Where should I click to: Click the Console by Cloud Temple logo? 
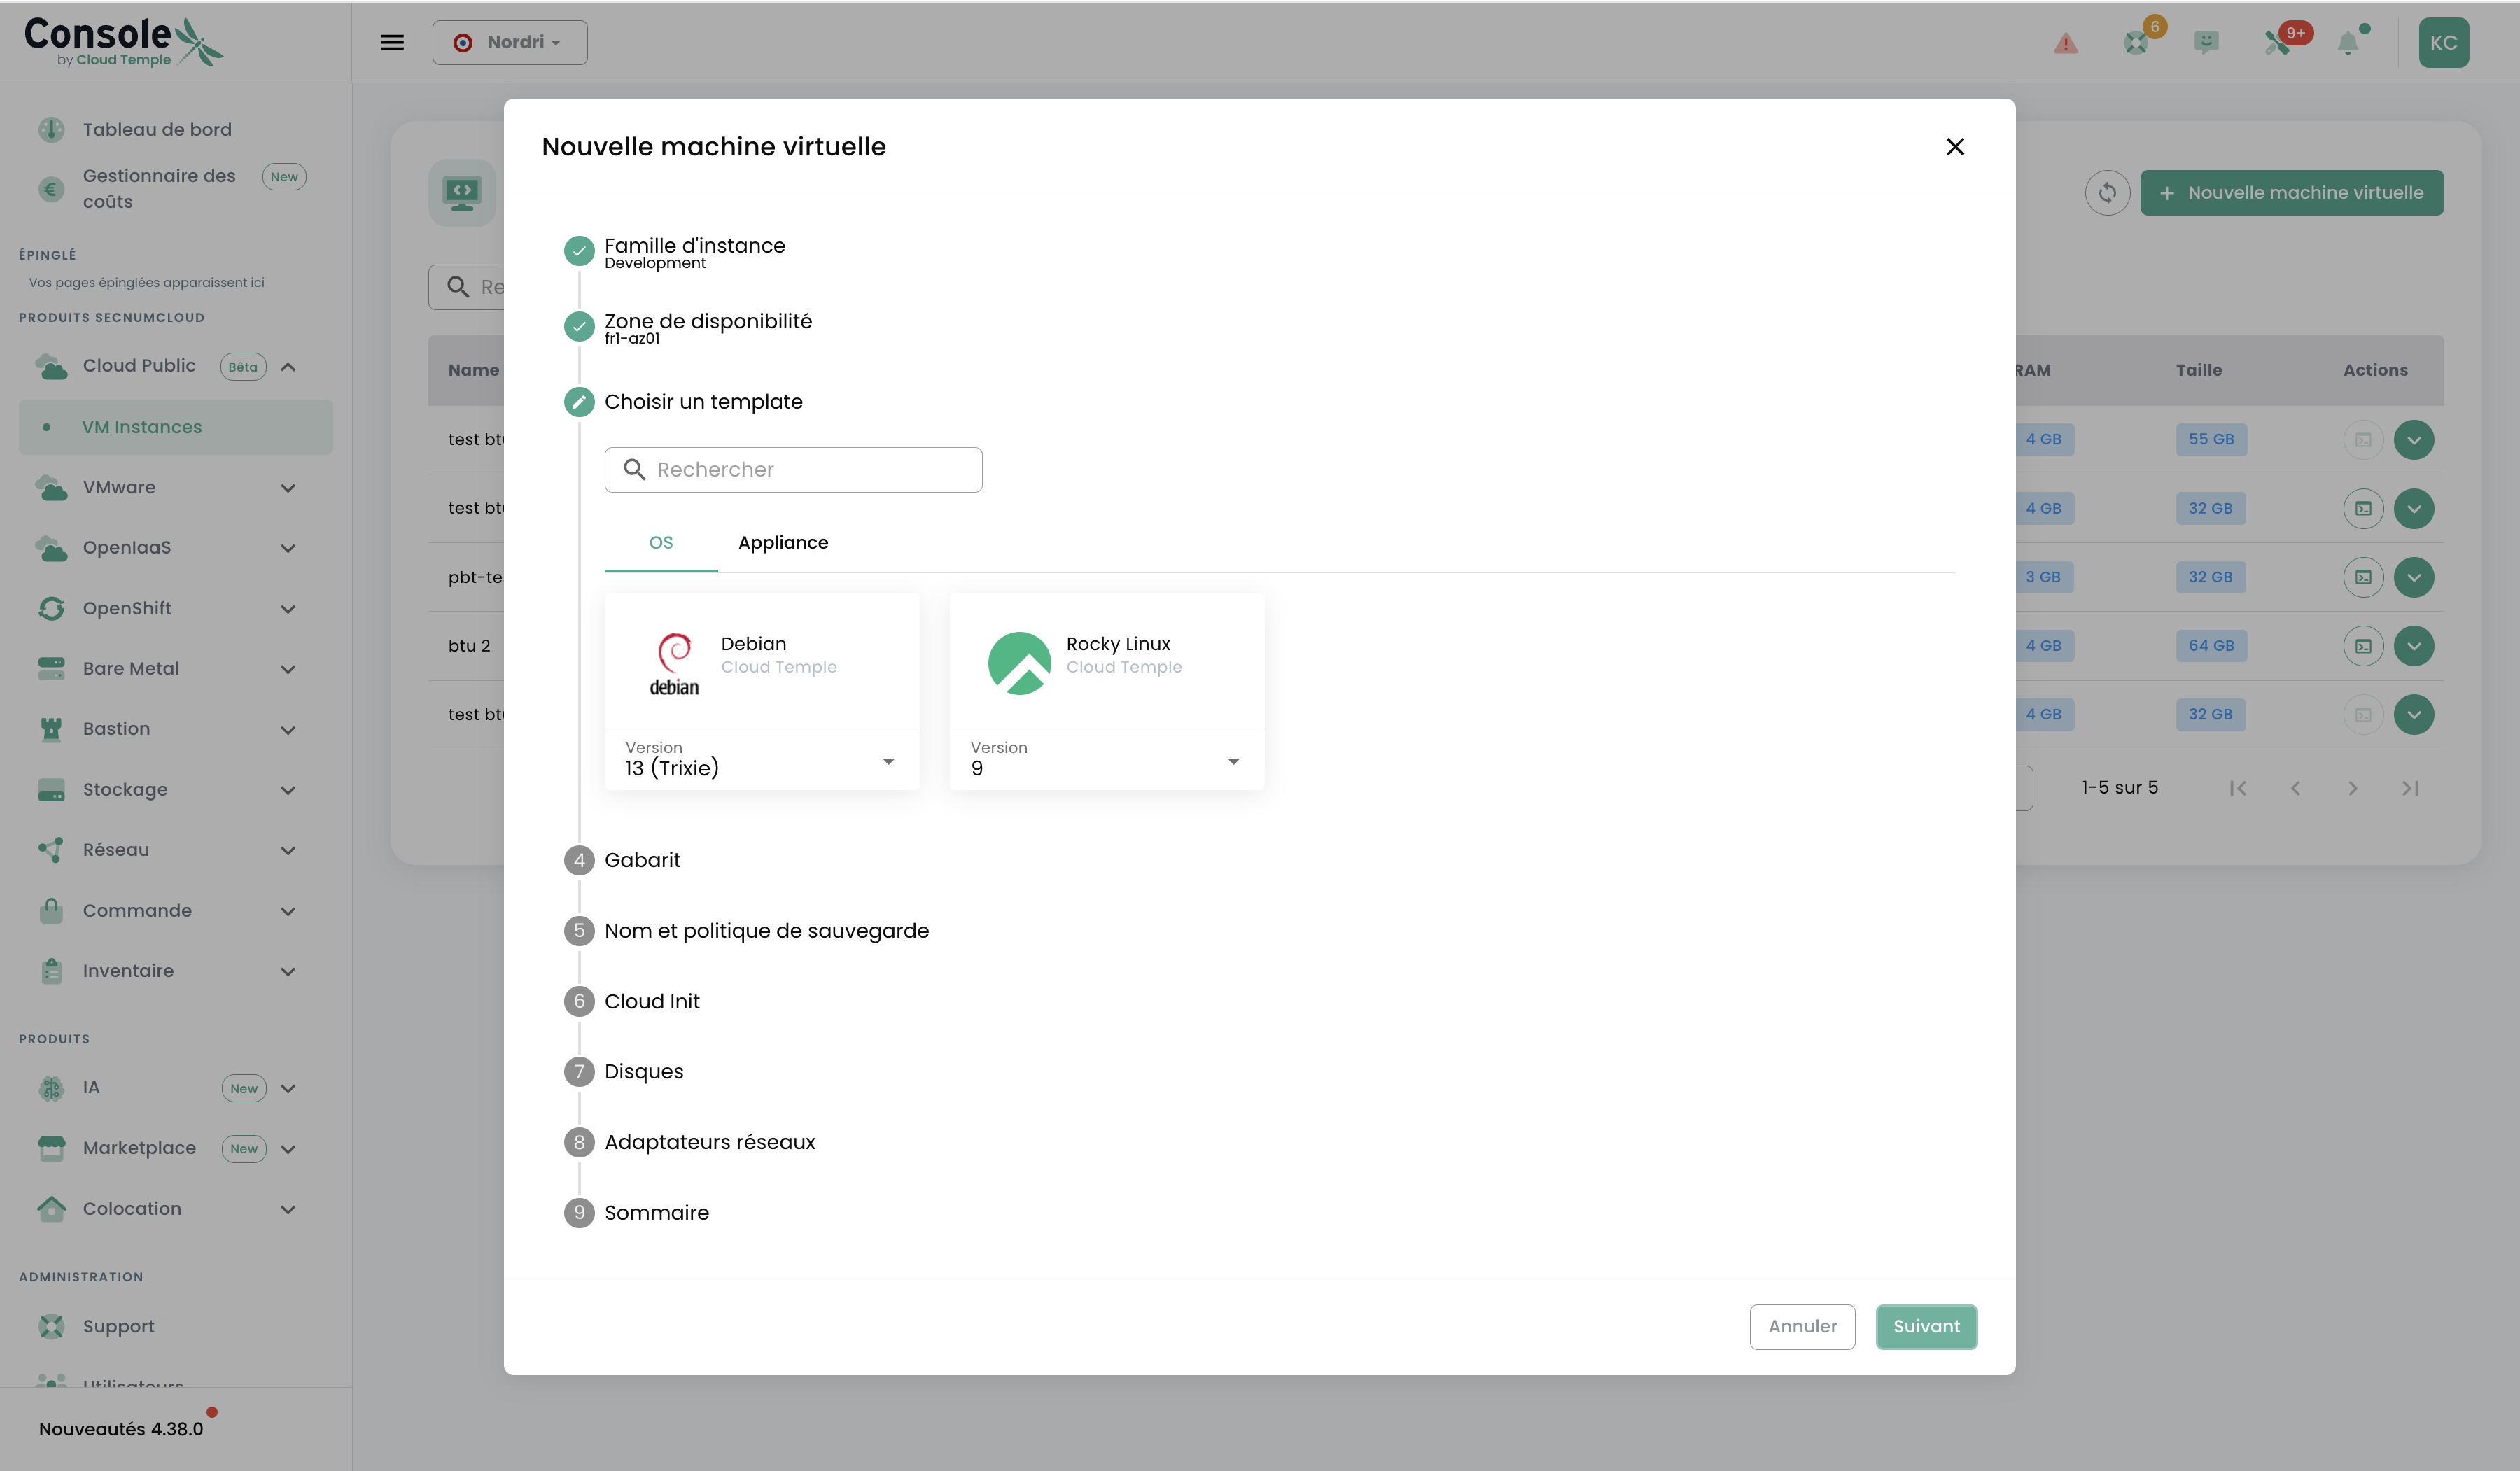coord(123,42)
